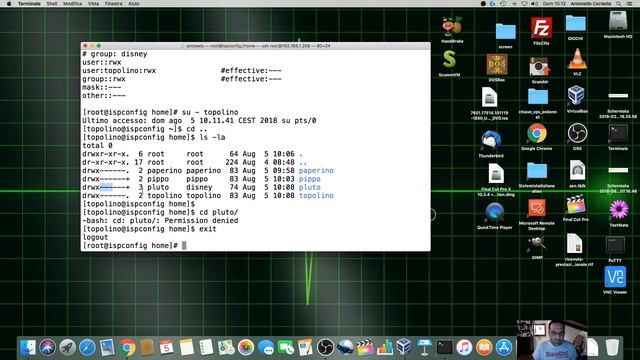This screenshot has height=360, width=640.
Task: Select the aec.tblk file icon
Action: tap(577, 171)
